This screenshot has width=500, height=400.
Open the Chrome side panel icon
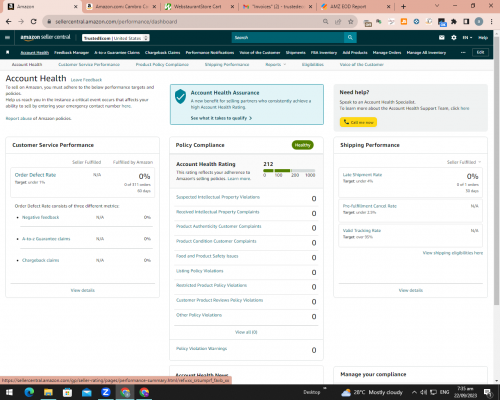[466, 22]
